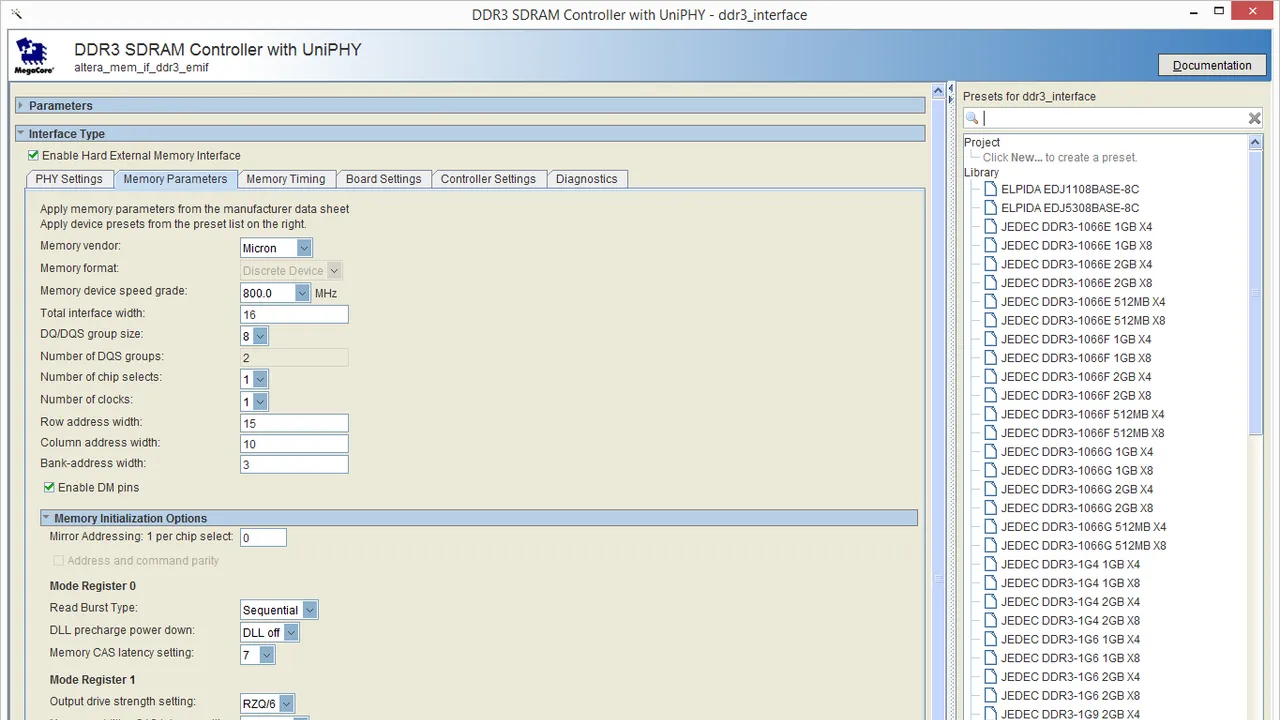
Task: Select preset JEDEC DDR3-1G4 2GB X8
Action: pyautogui.click(x=1070, y=621)
